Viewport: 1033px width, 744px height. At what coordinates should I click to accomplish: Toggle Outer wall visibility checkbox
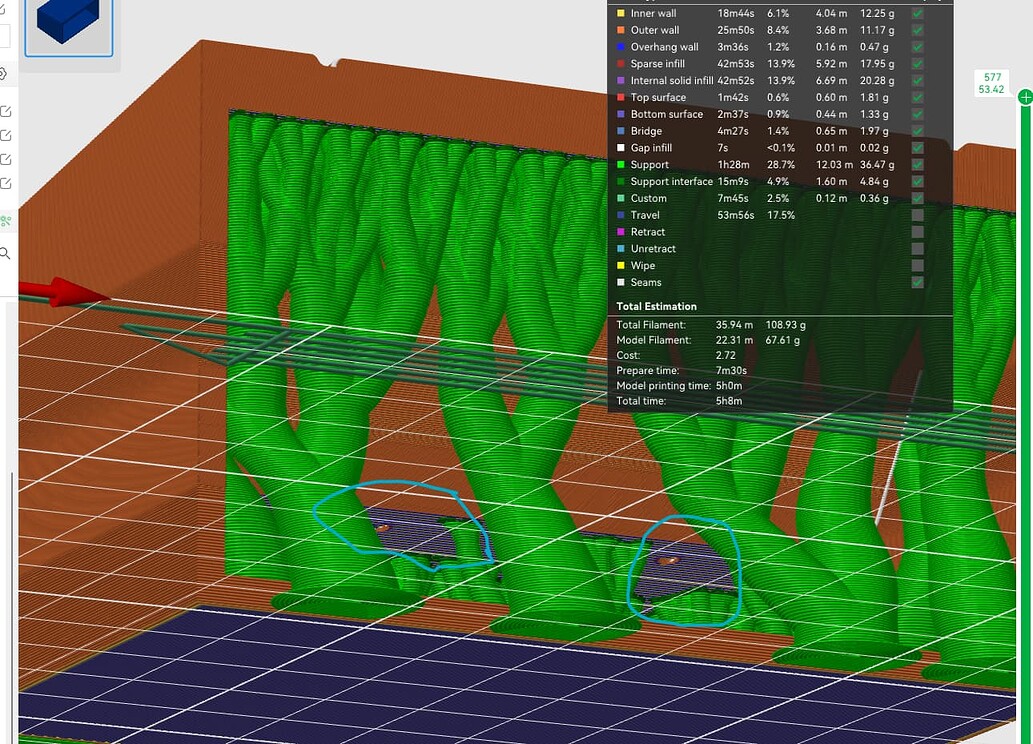point(917,30)
